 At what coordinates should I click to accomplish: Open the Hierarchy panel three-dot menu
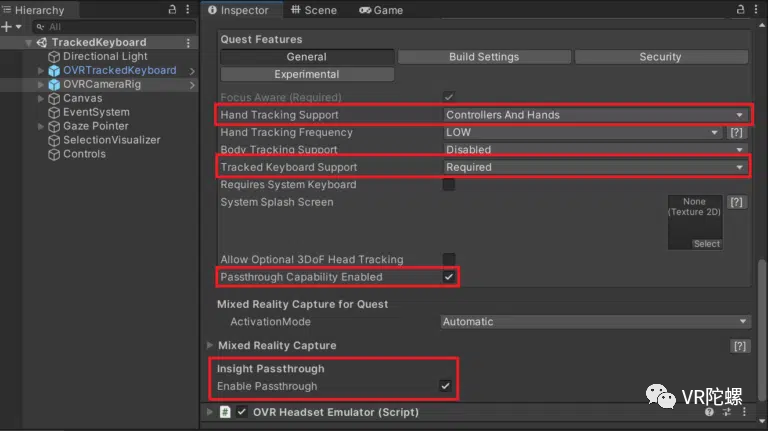188,9
